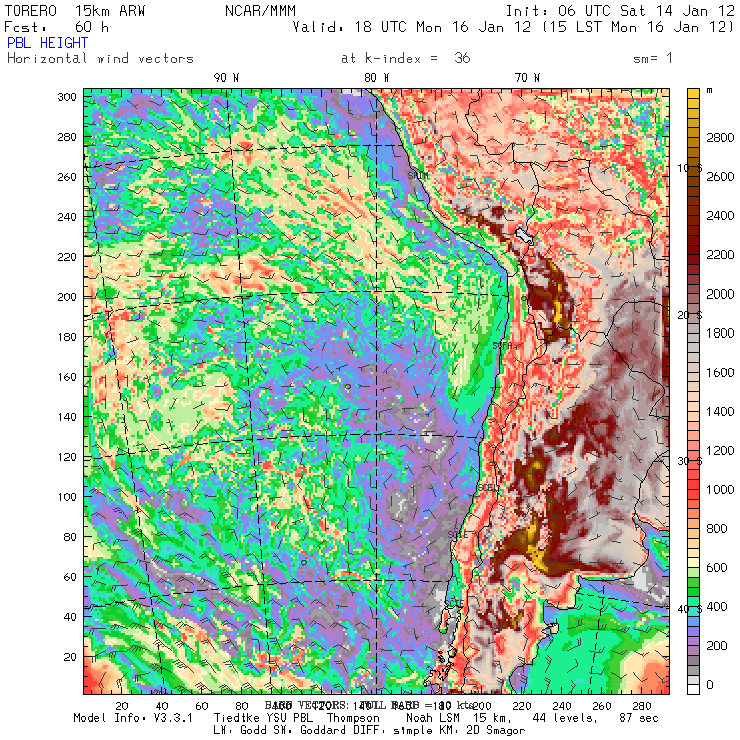Click the 280 tick on the horizontal axis
The width and height of the screenshot is (740, 740).
pyautogui.click(x=642, y=706)
